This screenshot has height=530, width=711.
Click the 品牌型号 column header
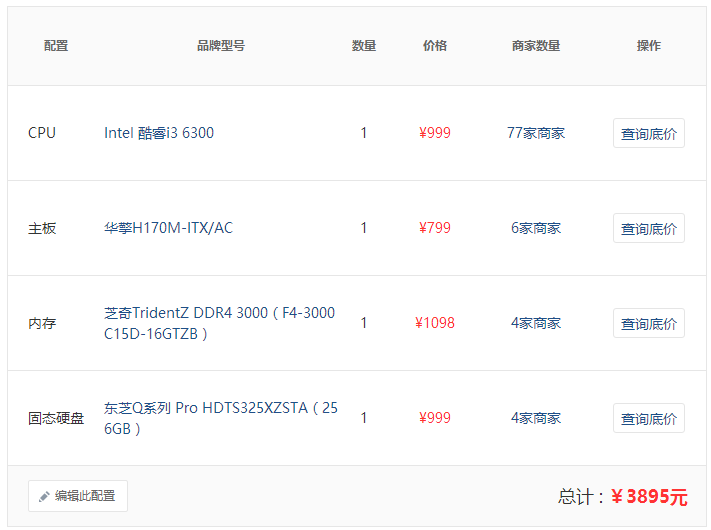[221, 46]
